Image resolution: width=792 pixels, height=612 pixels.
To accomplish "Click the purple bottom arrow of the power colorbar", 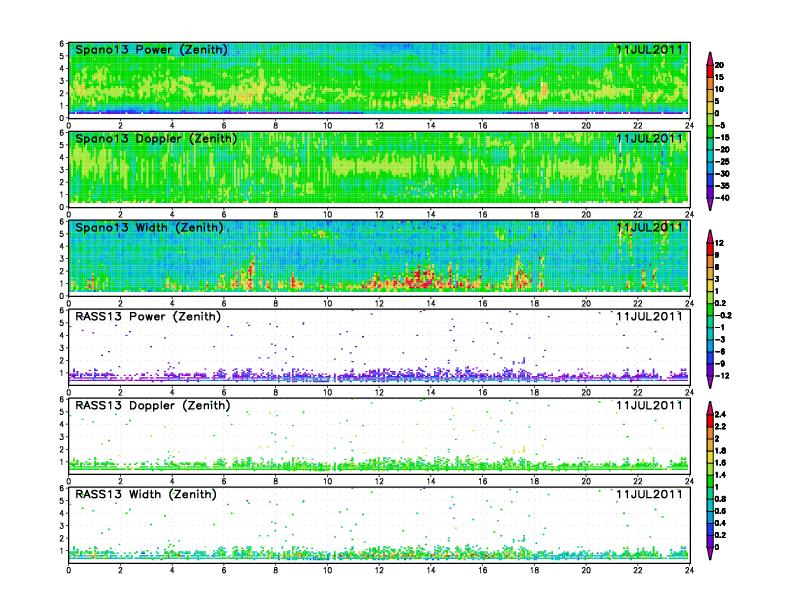I will tap(710, 204).
